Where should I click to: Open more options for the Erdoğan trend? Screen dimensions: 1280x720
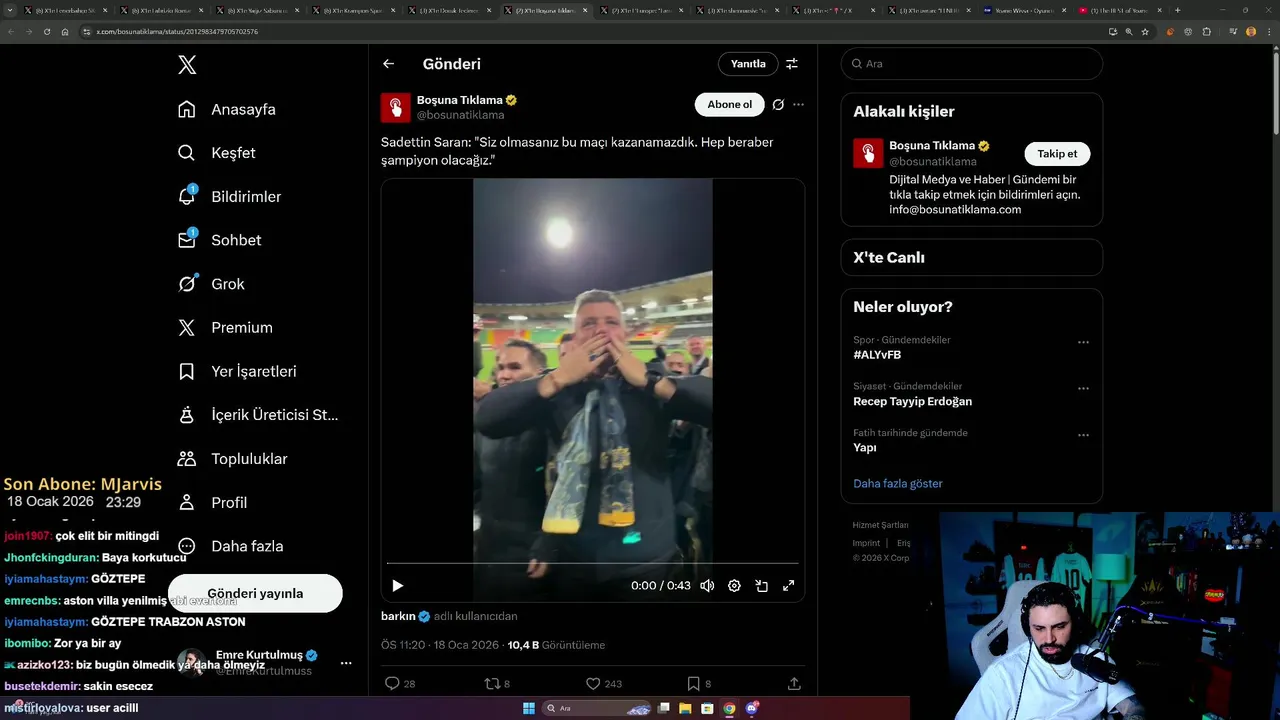click(1083, 390)
